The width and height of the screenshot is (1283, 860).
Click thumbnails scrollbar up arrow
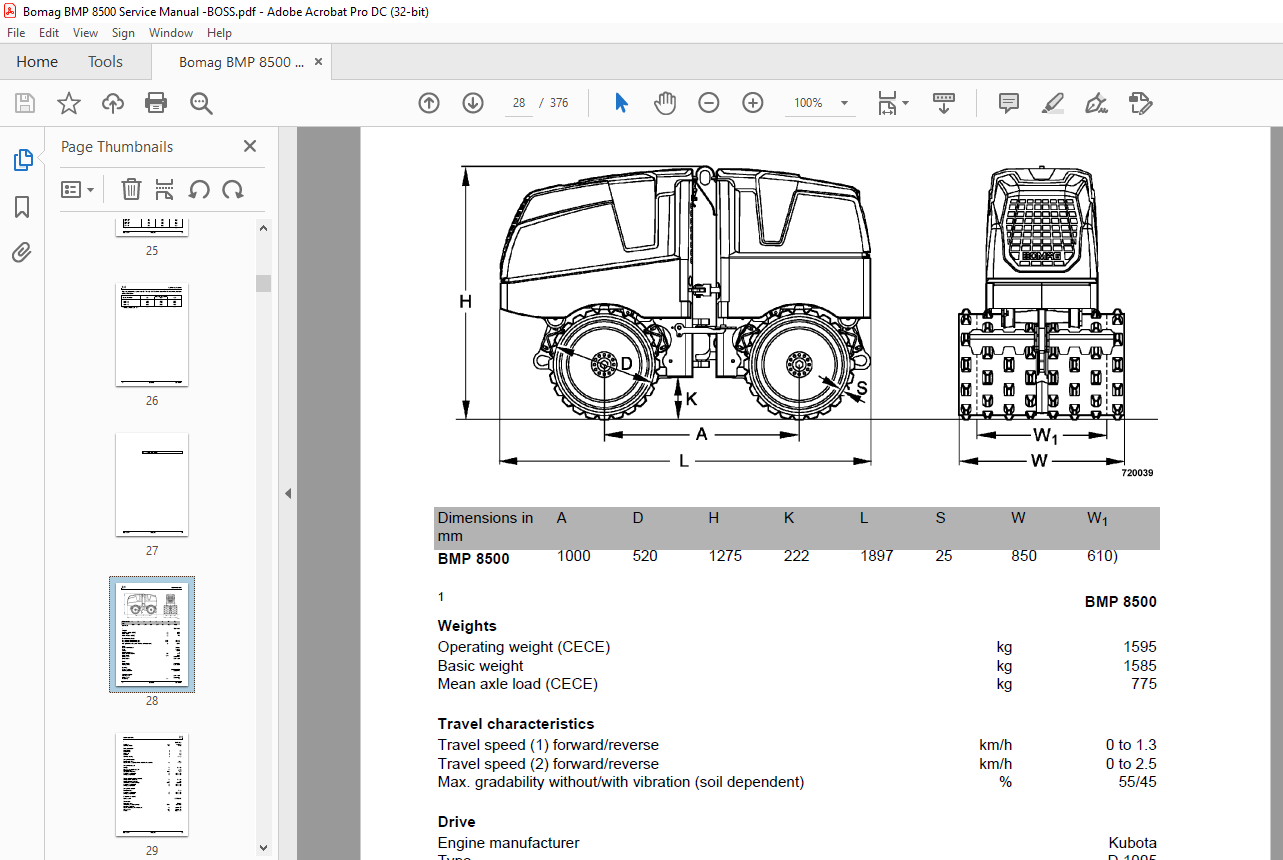pyautogui.click(x=264, y=227)
